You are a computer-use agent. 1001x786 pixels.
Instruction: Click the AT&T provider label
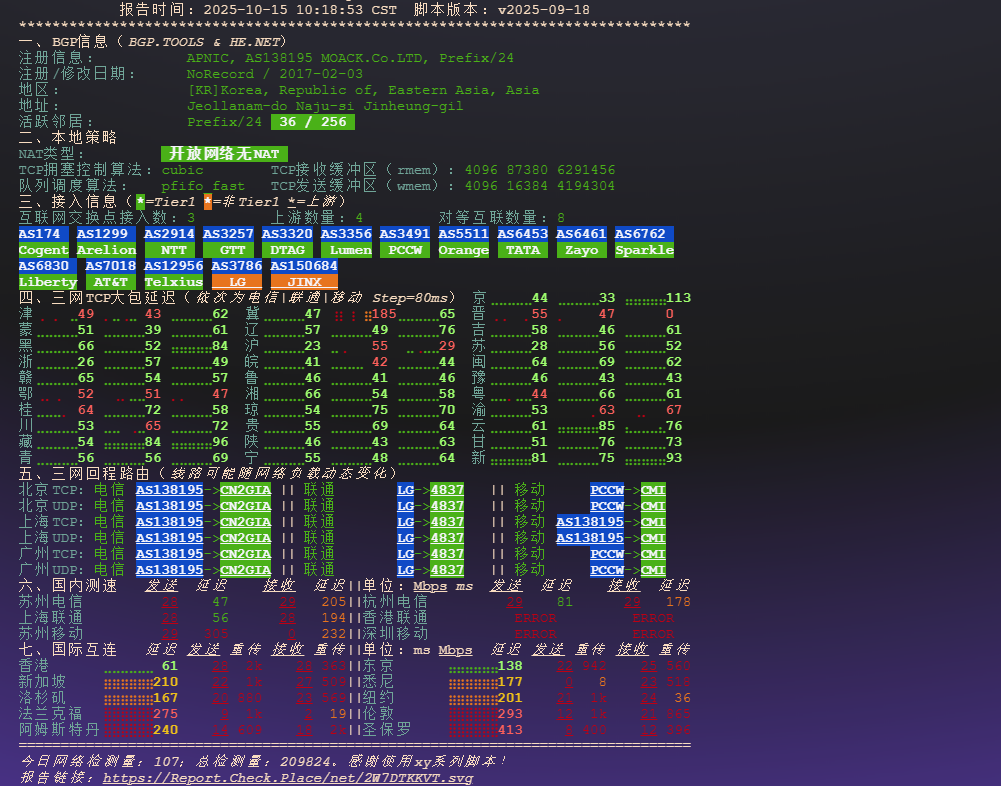coord(110,282)
